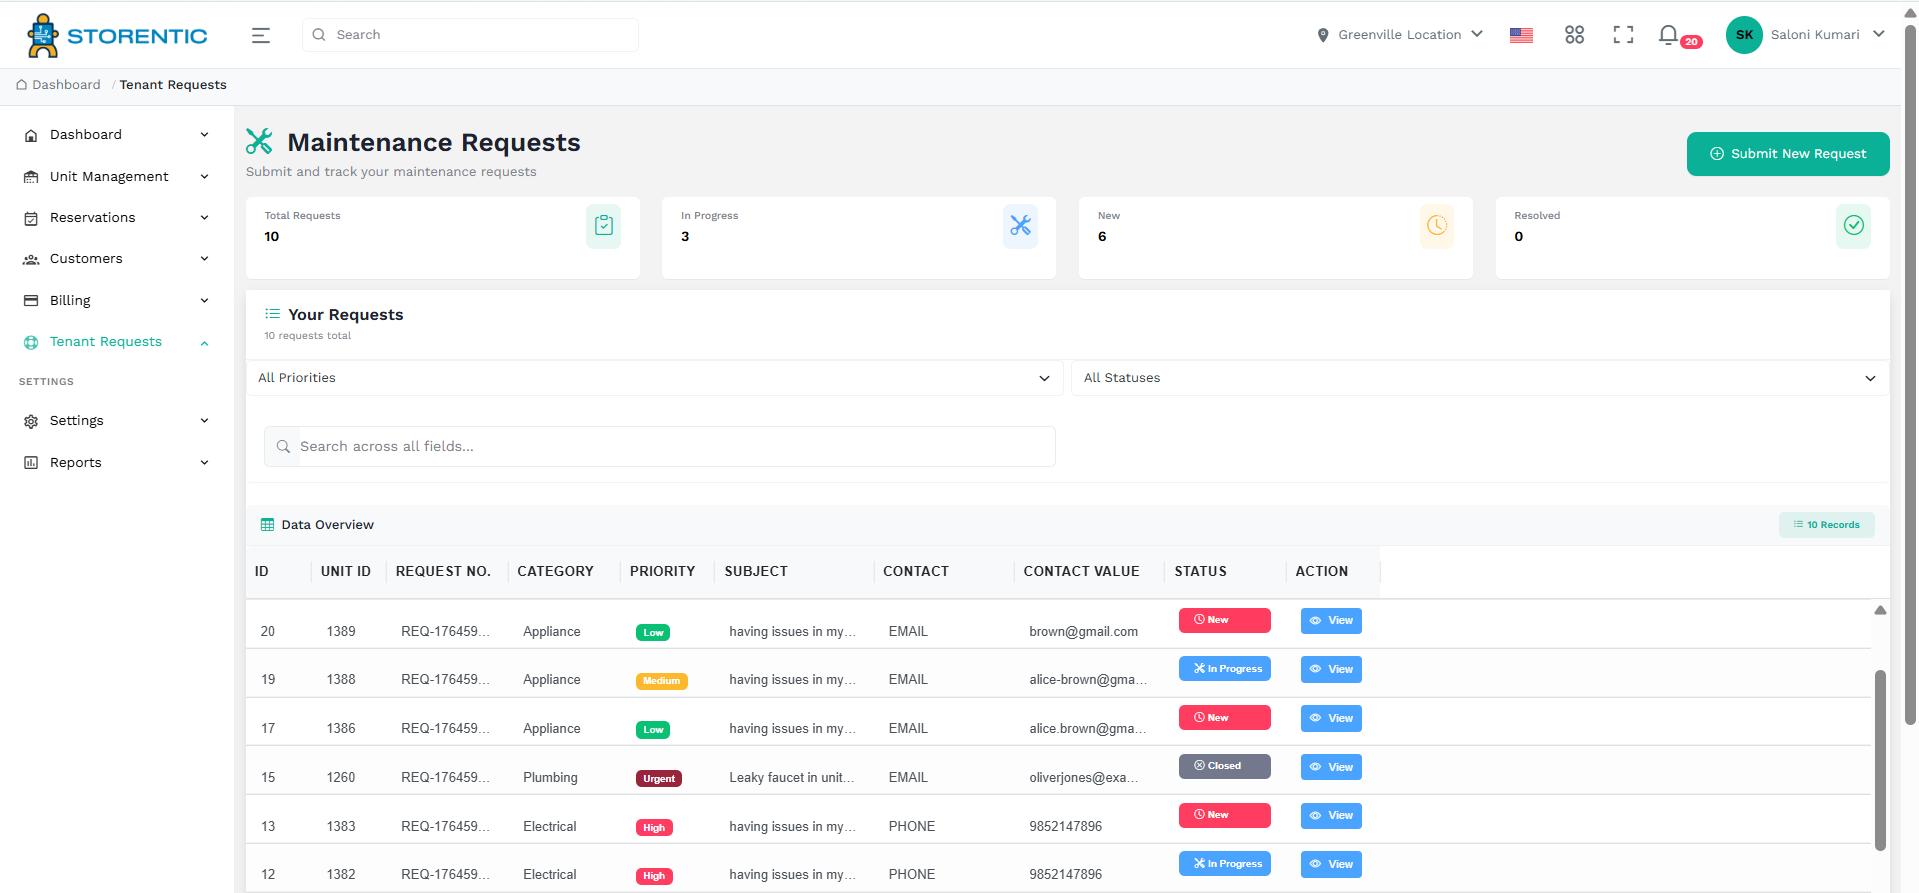Sort by PRIORITY column header
Viewport: 1919px width, 893px height.
[662, 572]
